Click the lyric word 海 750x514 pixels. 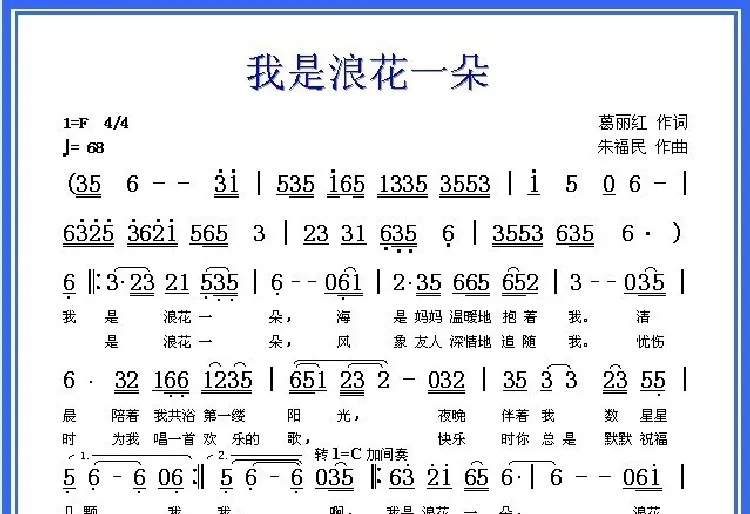[x=343, y=317]
